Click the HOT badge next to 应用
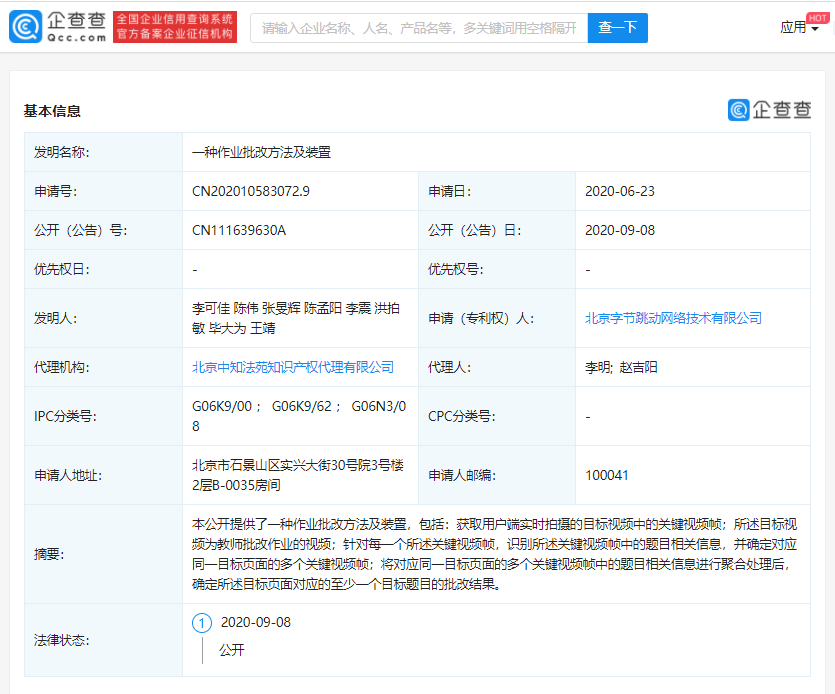 tap(817, 18)
